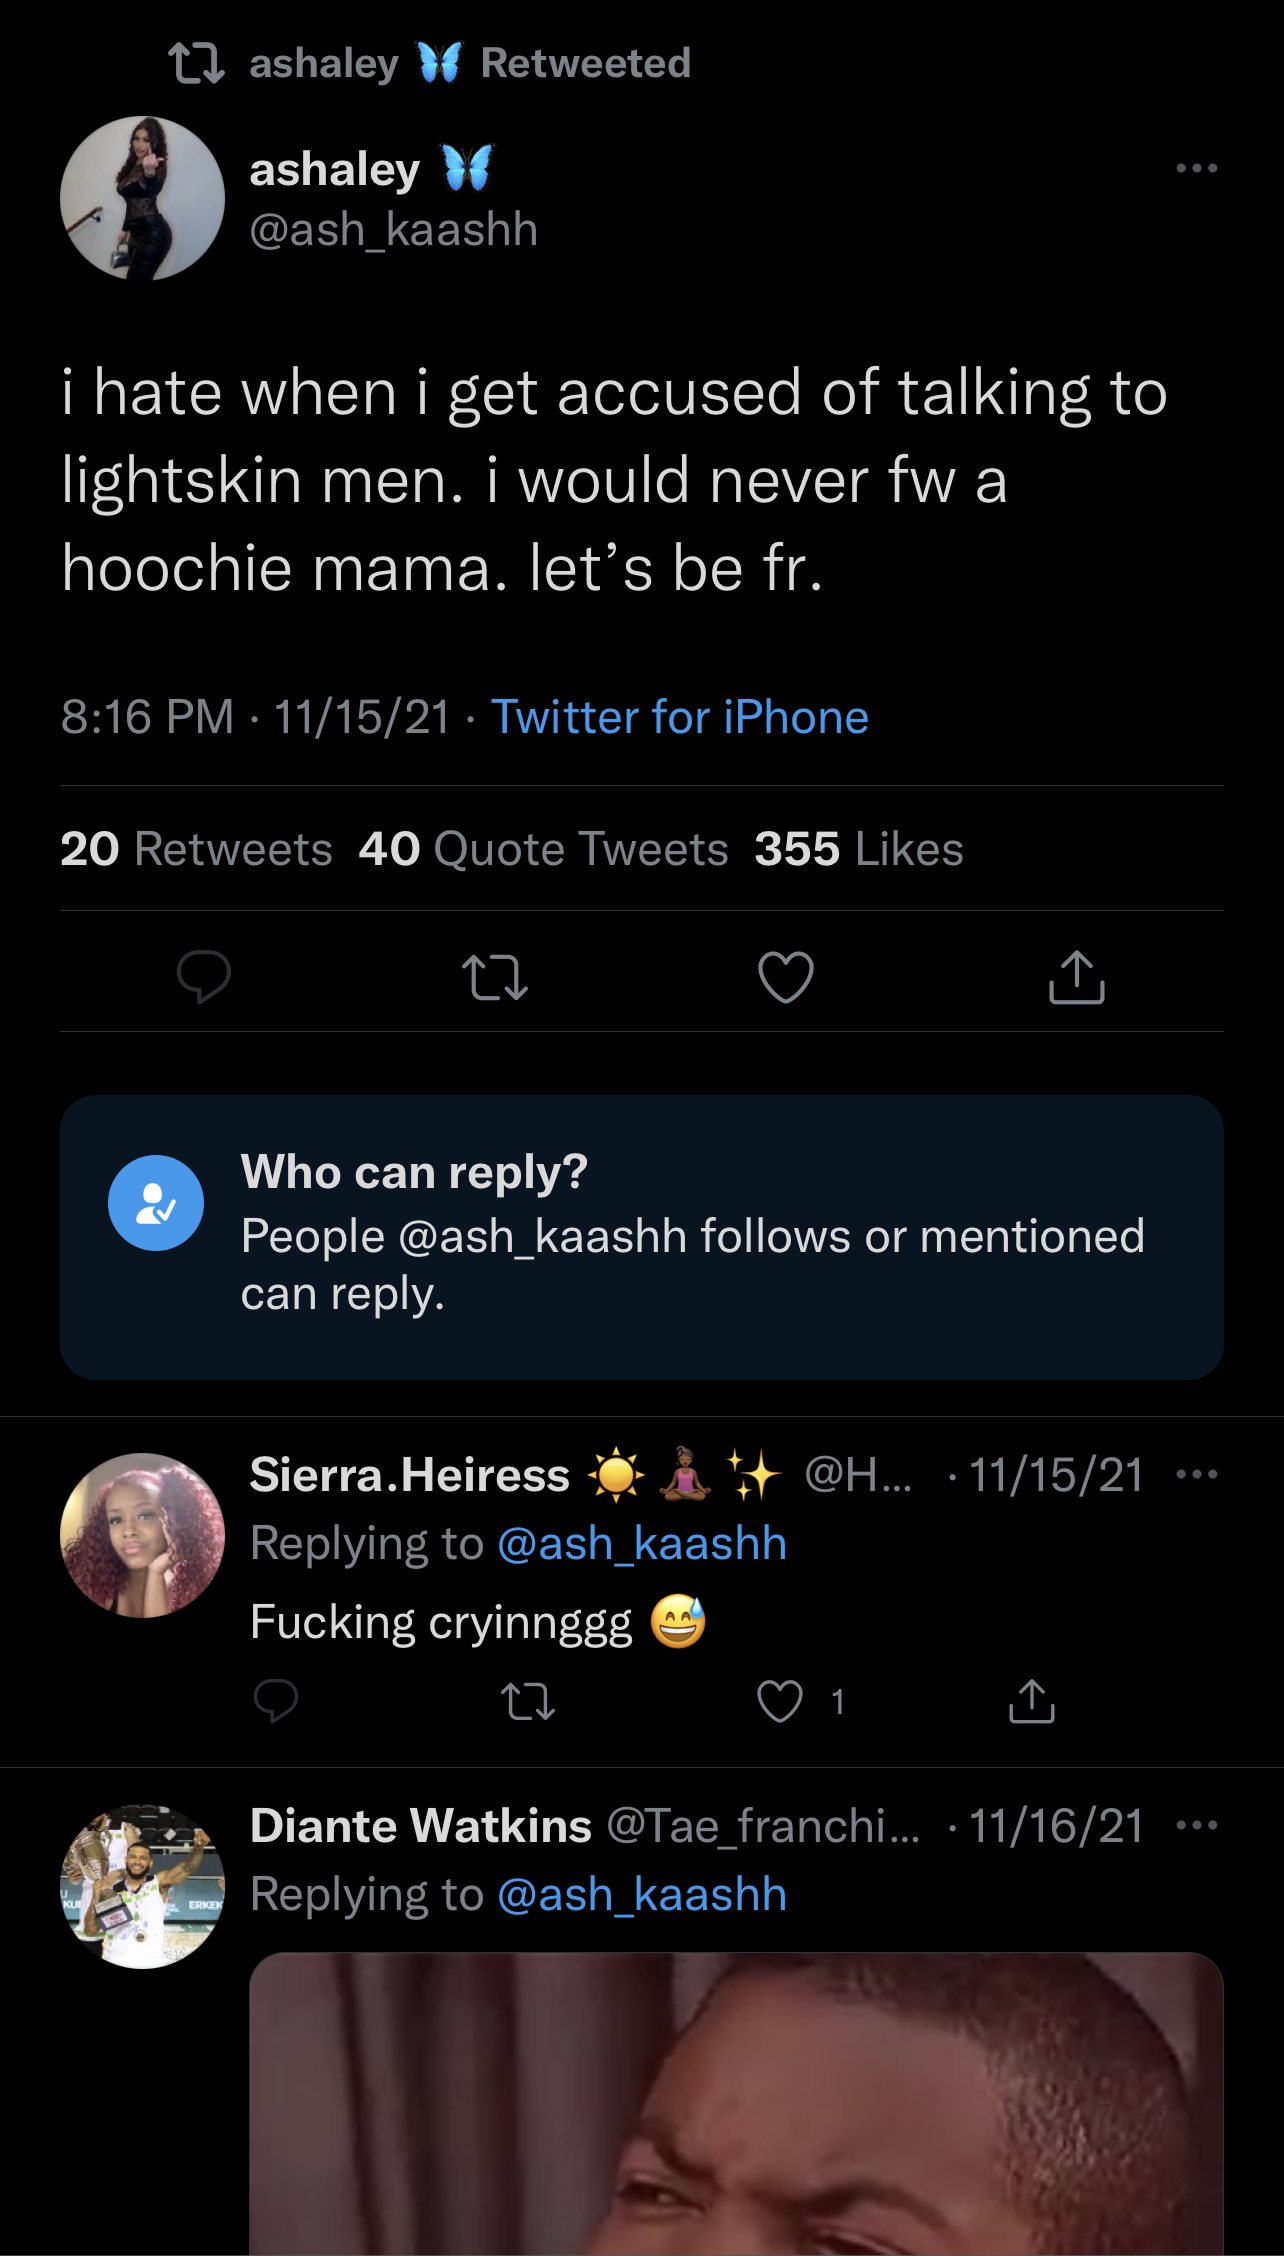This screenshot has height=2256, width=1284.
Task: Retweet Sierra.Heiress's reply
Action: 527,1700
